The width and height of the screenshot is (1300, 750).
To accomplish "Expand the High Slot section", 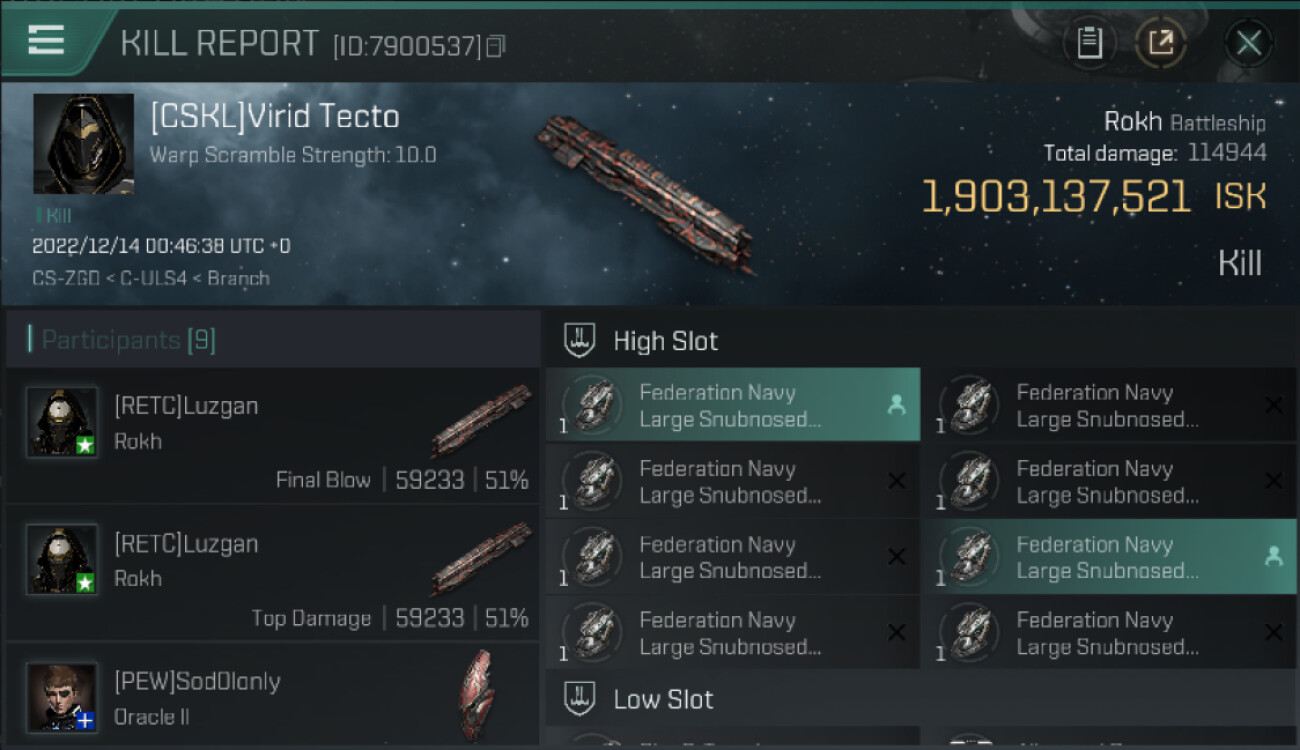I will point(666,341).
